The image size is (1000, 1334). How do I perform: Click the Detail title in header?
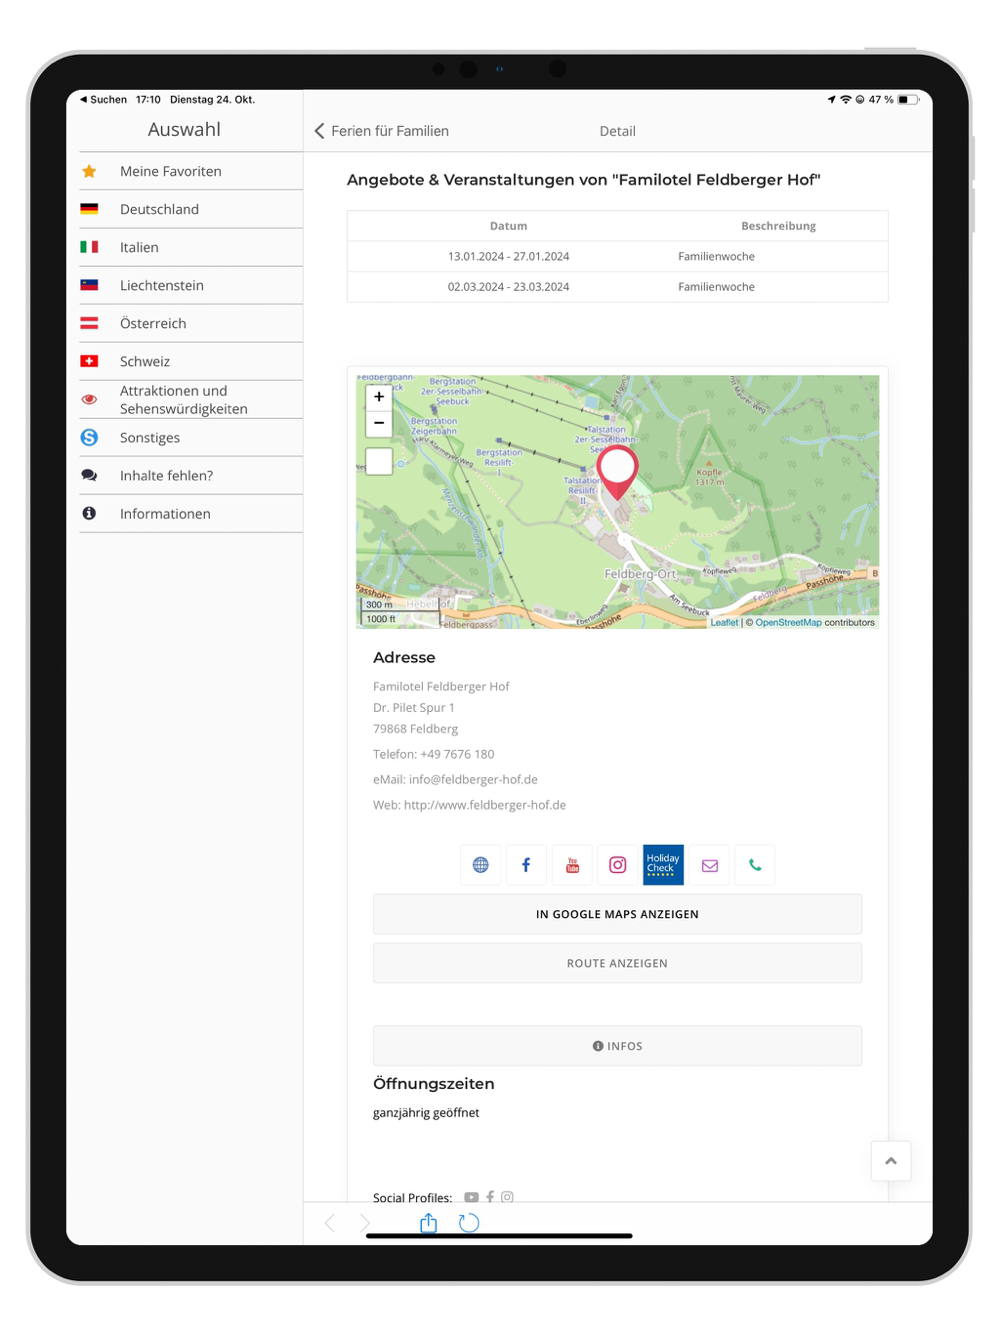[x=617, y=131]
